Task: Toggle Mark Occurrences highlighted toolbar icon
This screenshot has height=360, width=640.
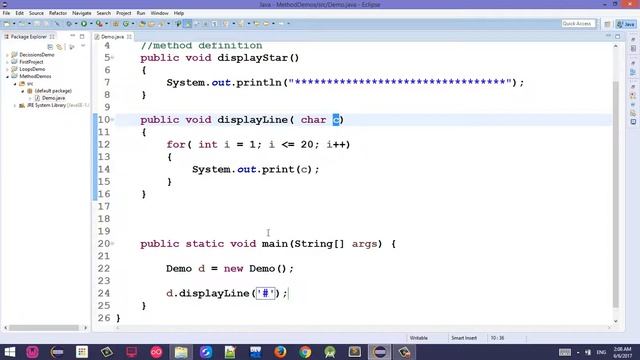Action: pyautogui.click(x=188, y=24)
